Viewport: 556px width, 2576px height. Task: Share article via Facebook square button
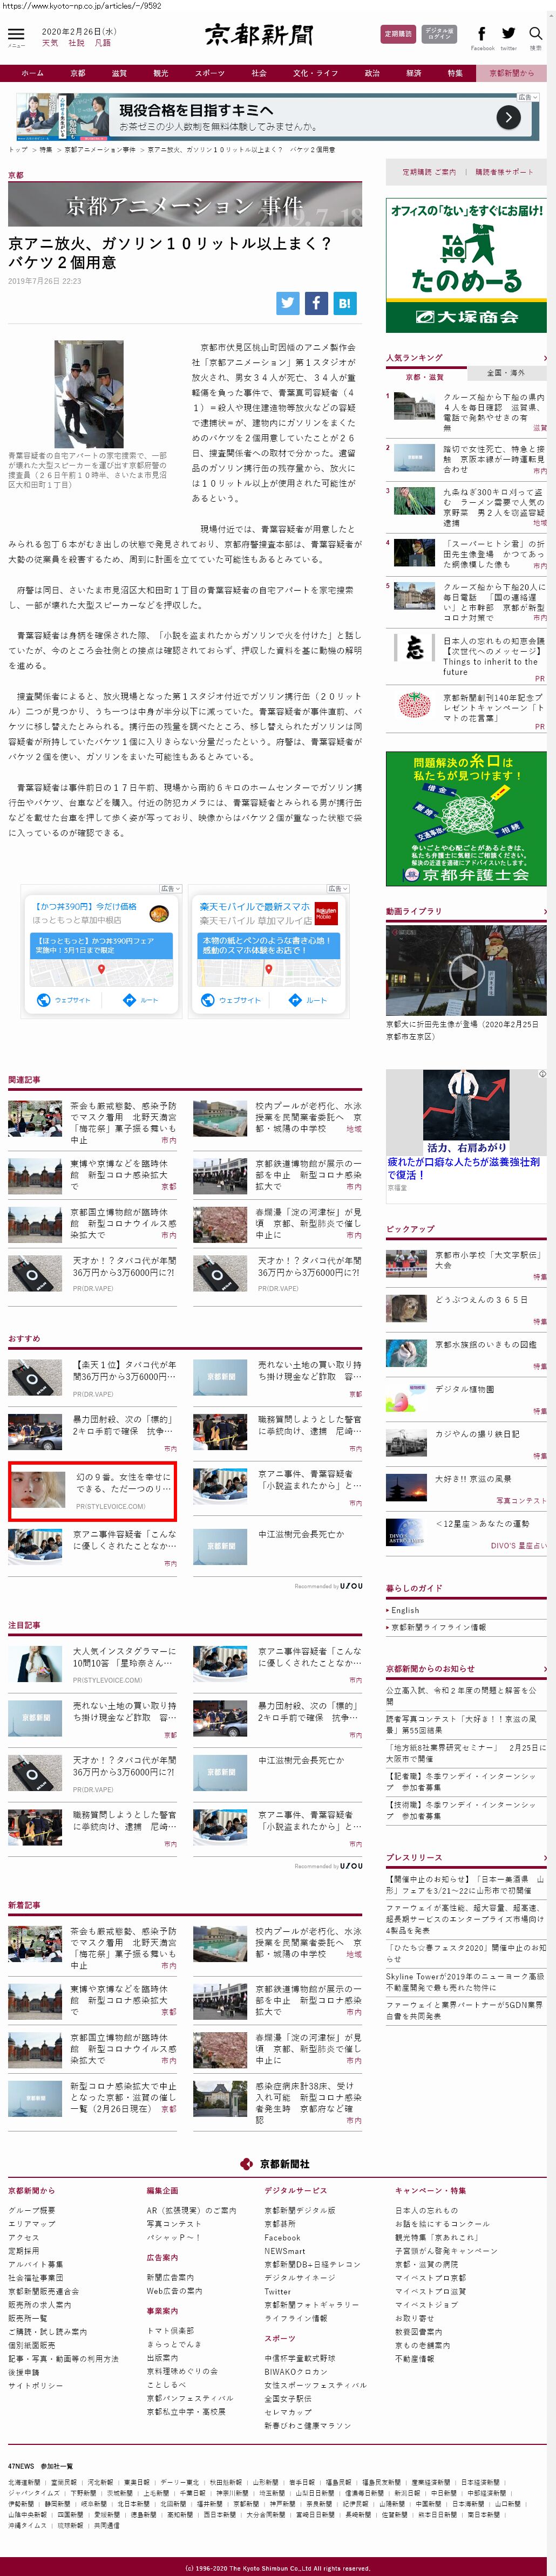click(x=316, y=303)
